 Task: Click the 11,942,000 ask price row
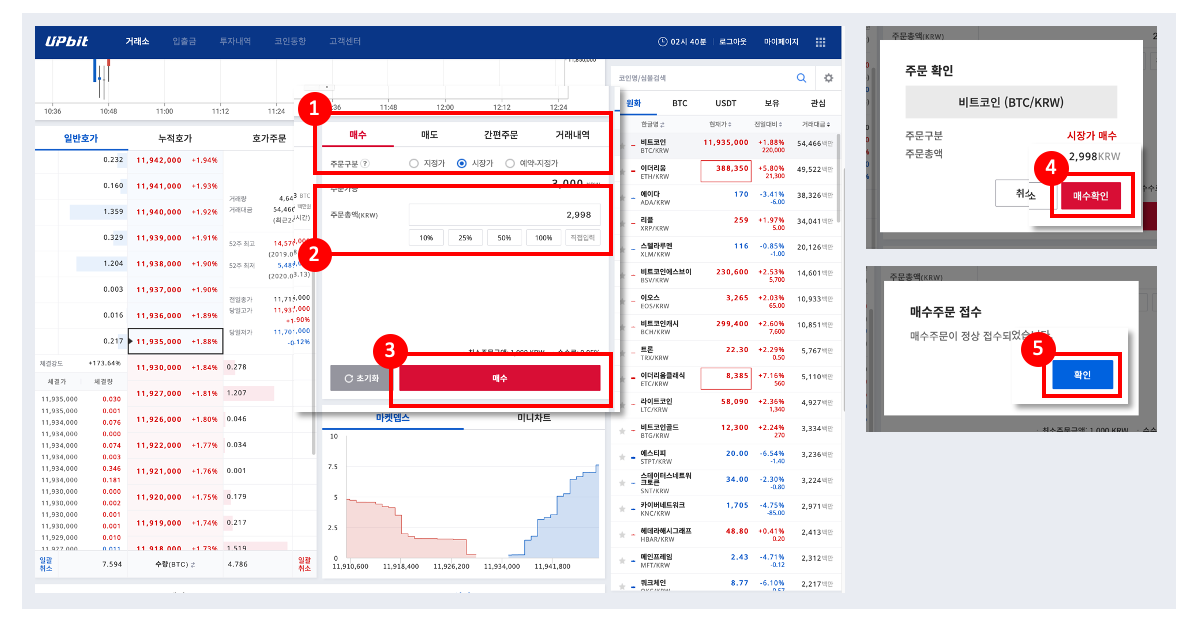pos(176,161)
